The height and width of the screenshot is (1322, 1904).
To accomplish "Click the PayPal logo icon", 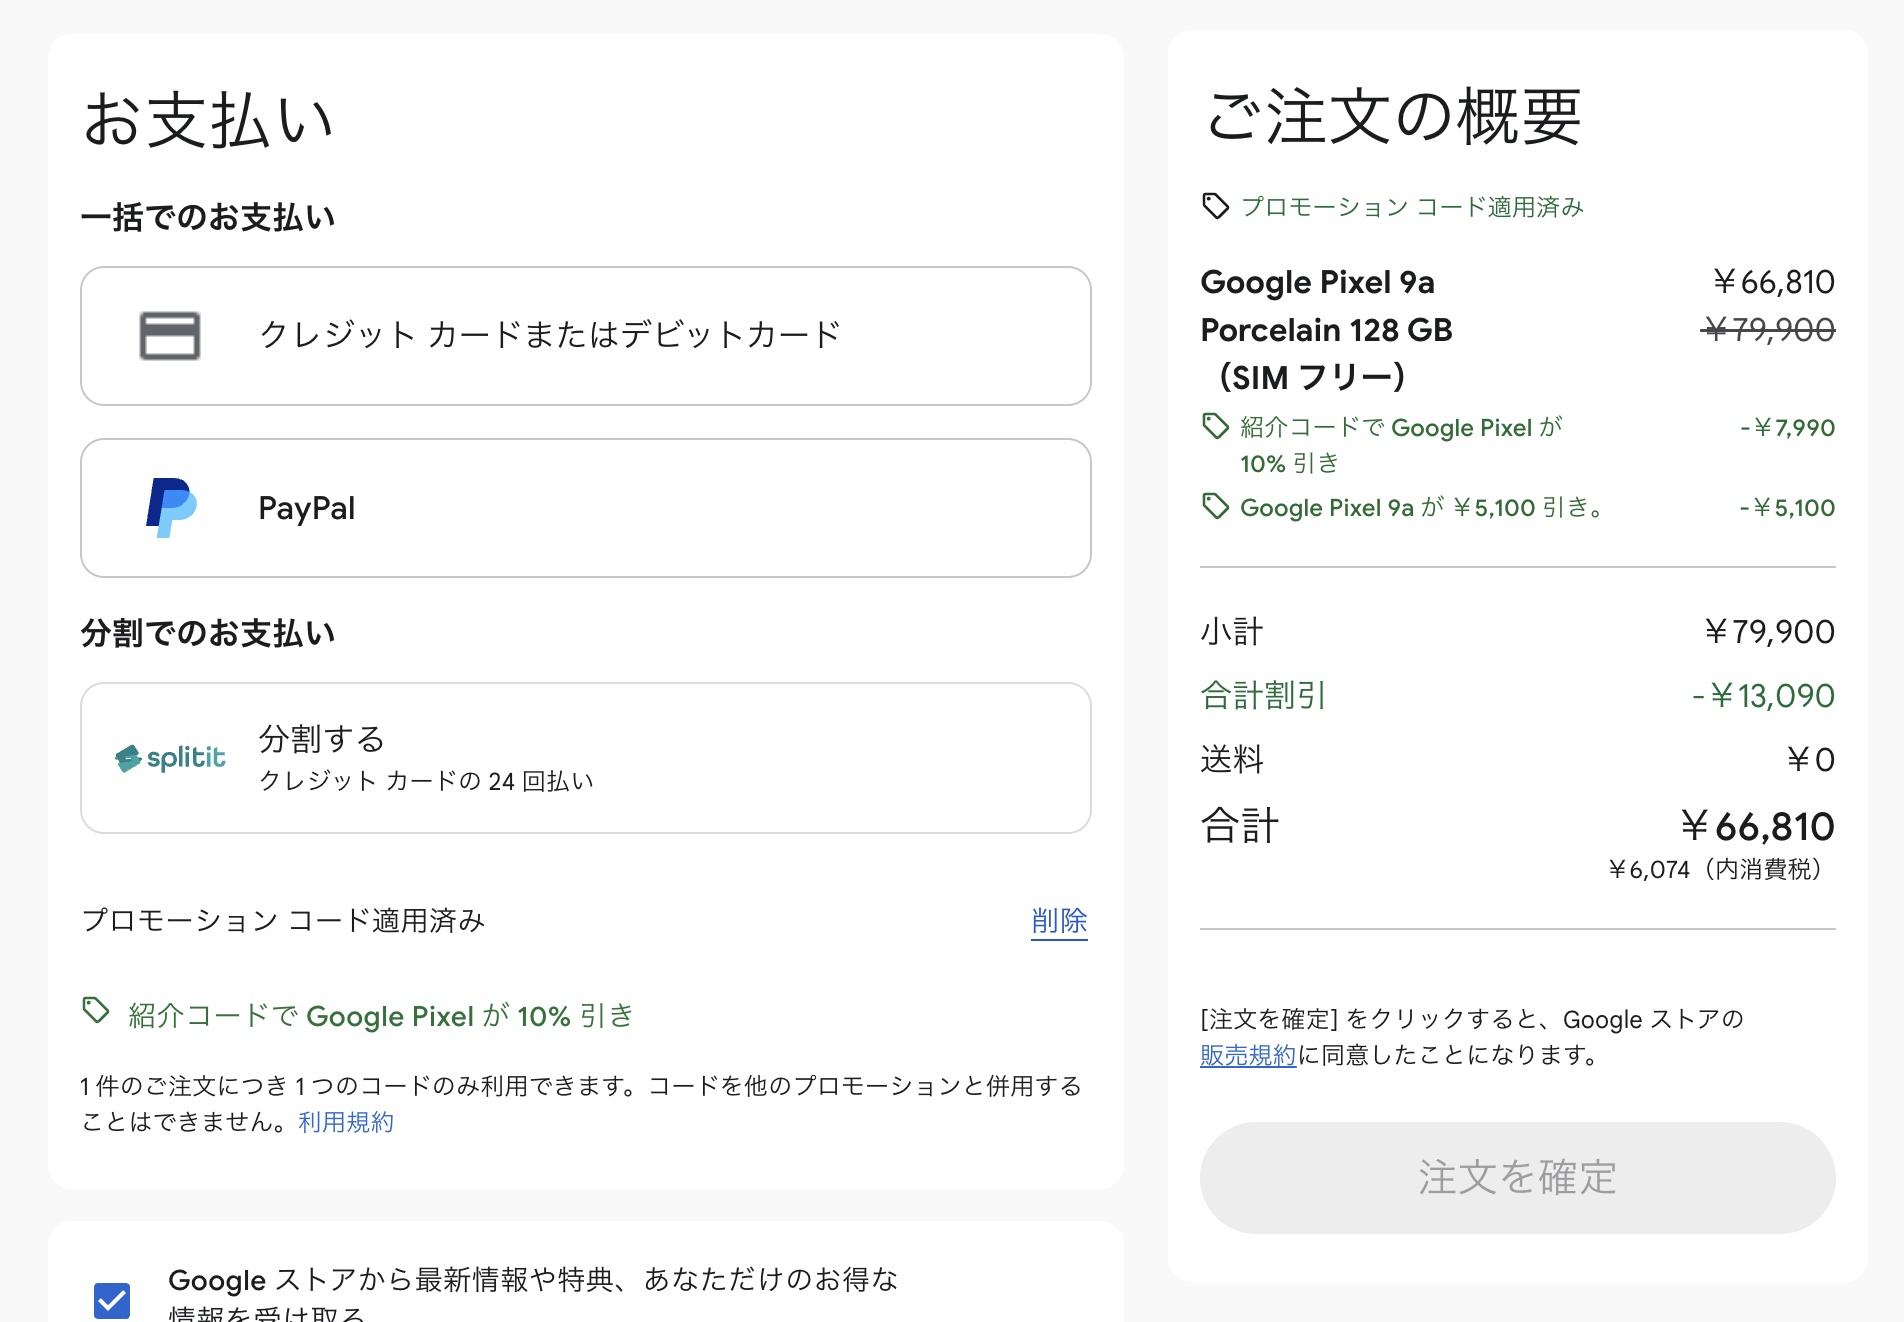I will (x=171, y=508).
